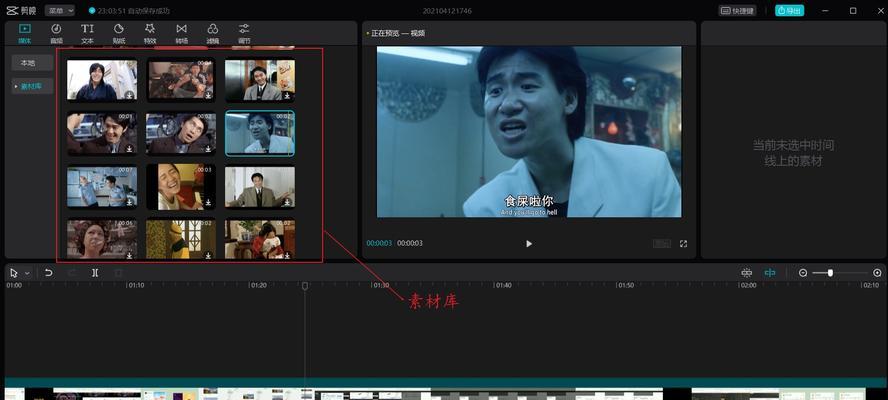Click the 02:00 mark on timeline ruler
This screenshot has height=400, width=888.
click(748, 286)
